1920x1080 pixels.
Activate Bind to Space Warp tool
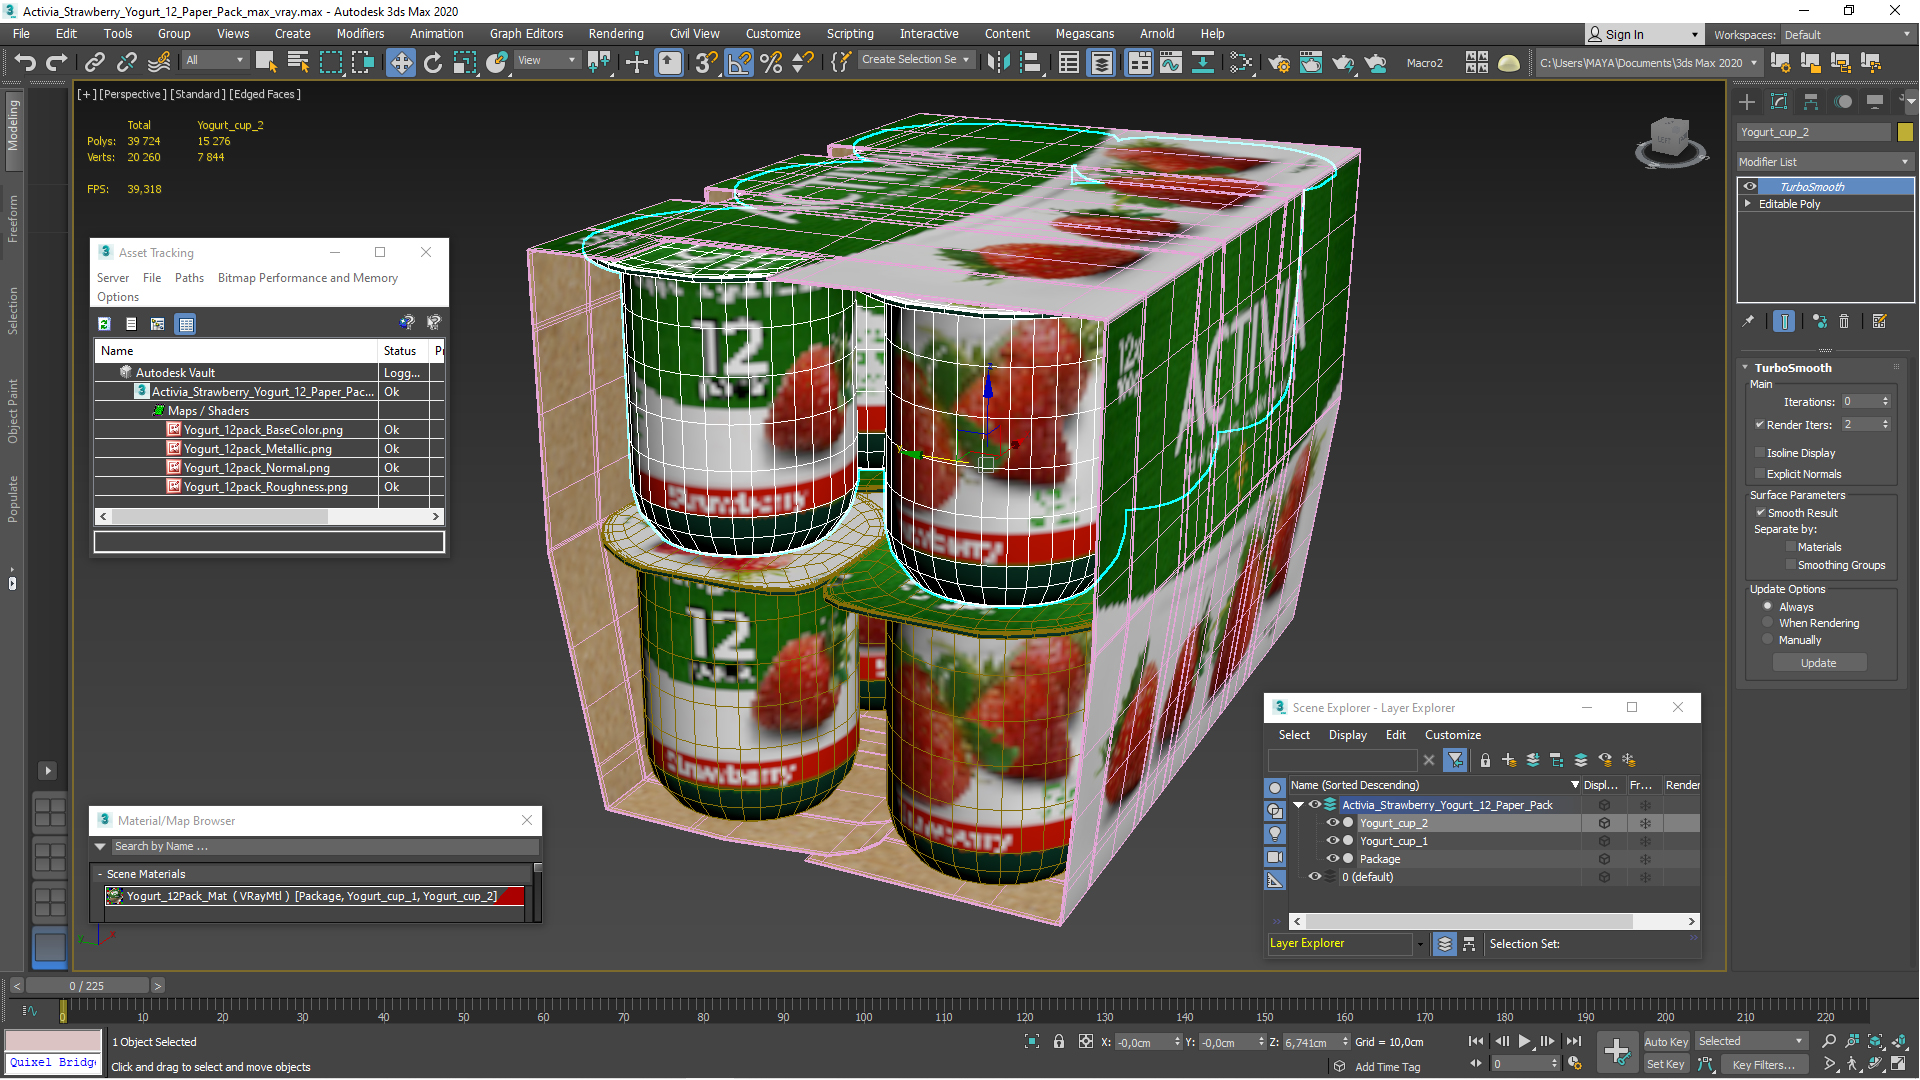159,62
